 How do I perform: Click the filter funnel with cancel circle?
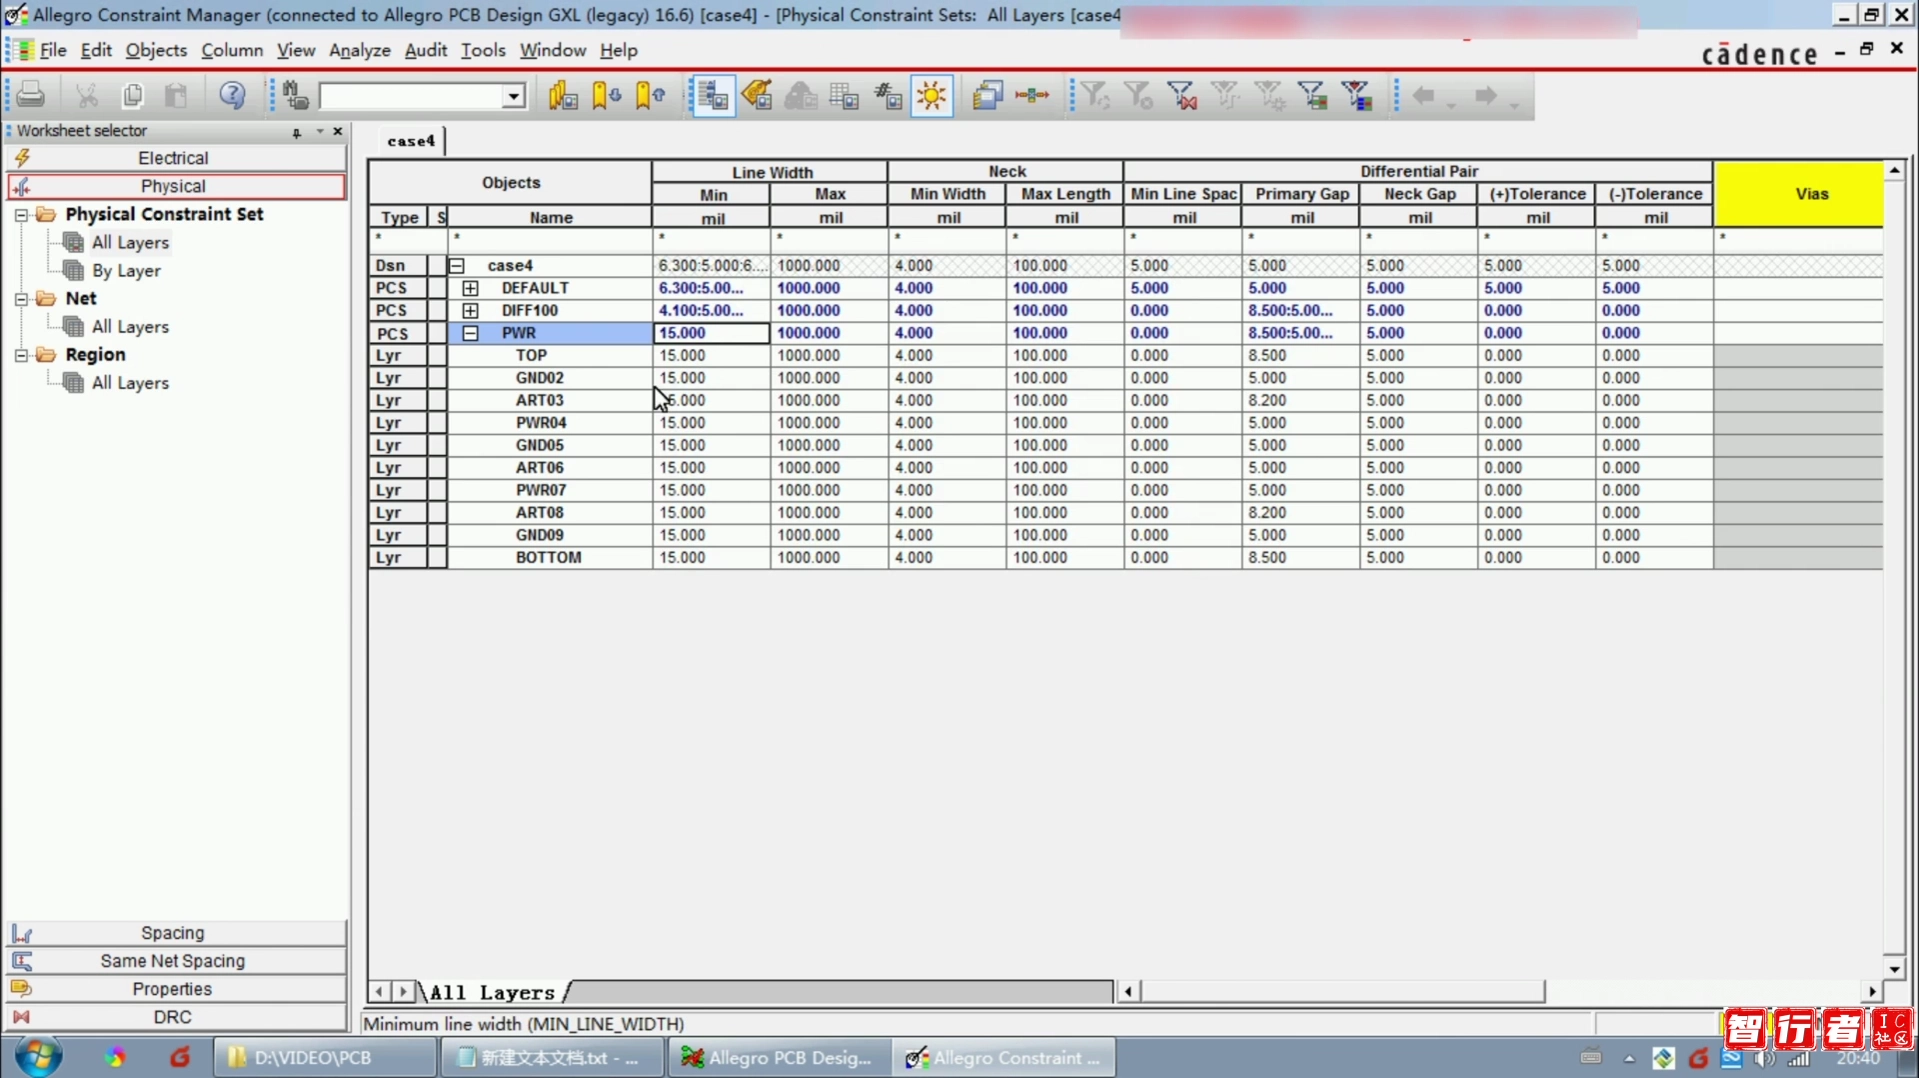pyautogui.click(x=1138, y=95)
